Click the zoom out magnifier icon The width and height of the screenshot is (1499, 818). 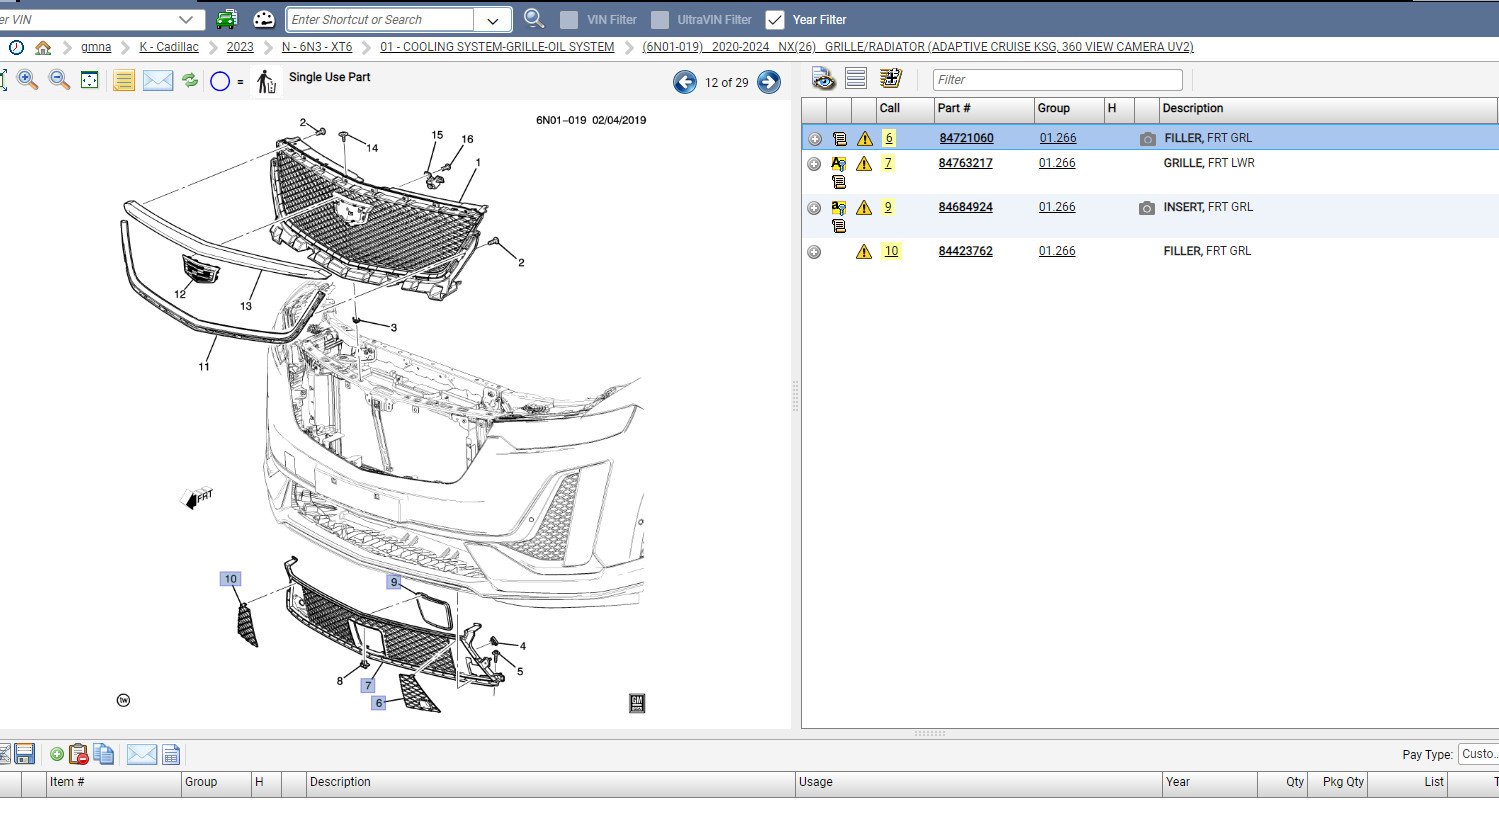pyautogui.click(x=59, y=80)
